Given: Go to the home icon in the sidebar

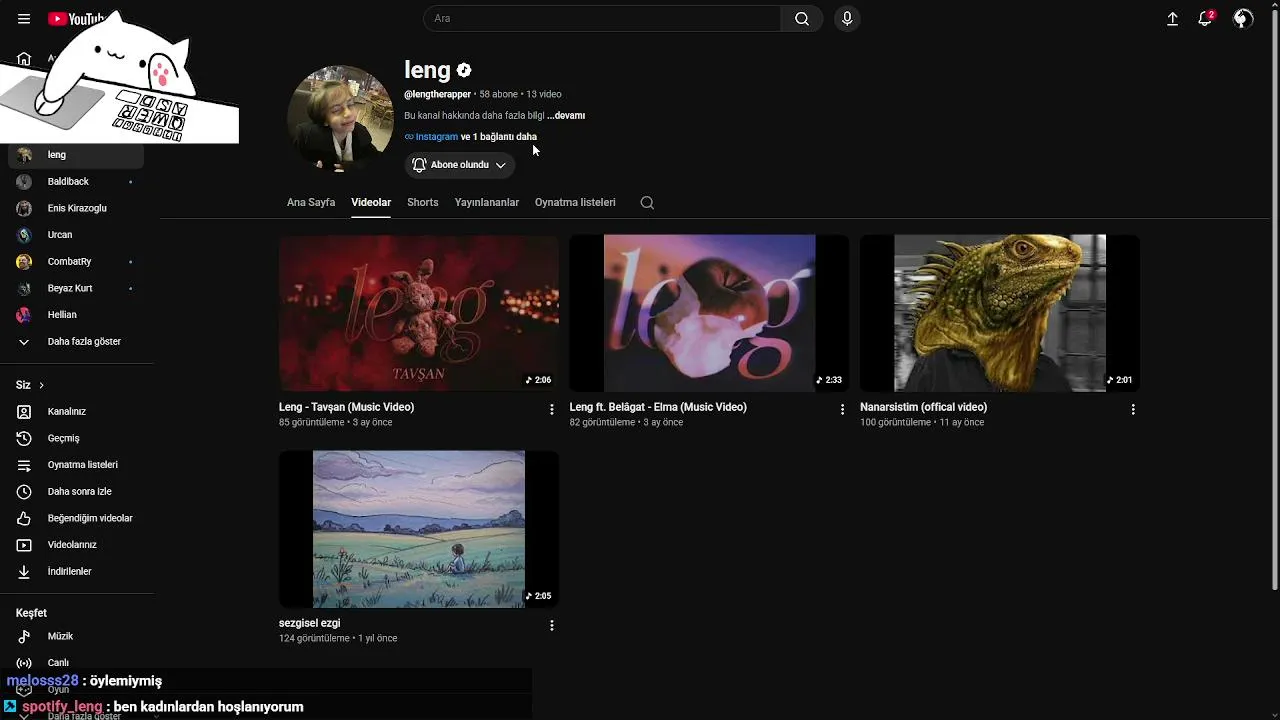Looking at the screenshot, I should tap(24, 59).
